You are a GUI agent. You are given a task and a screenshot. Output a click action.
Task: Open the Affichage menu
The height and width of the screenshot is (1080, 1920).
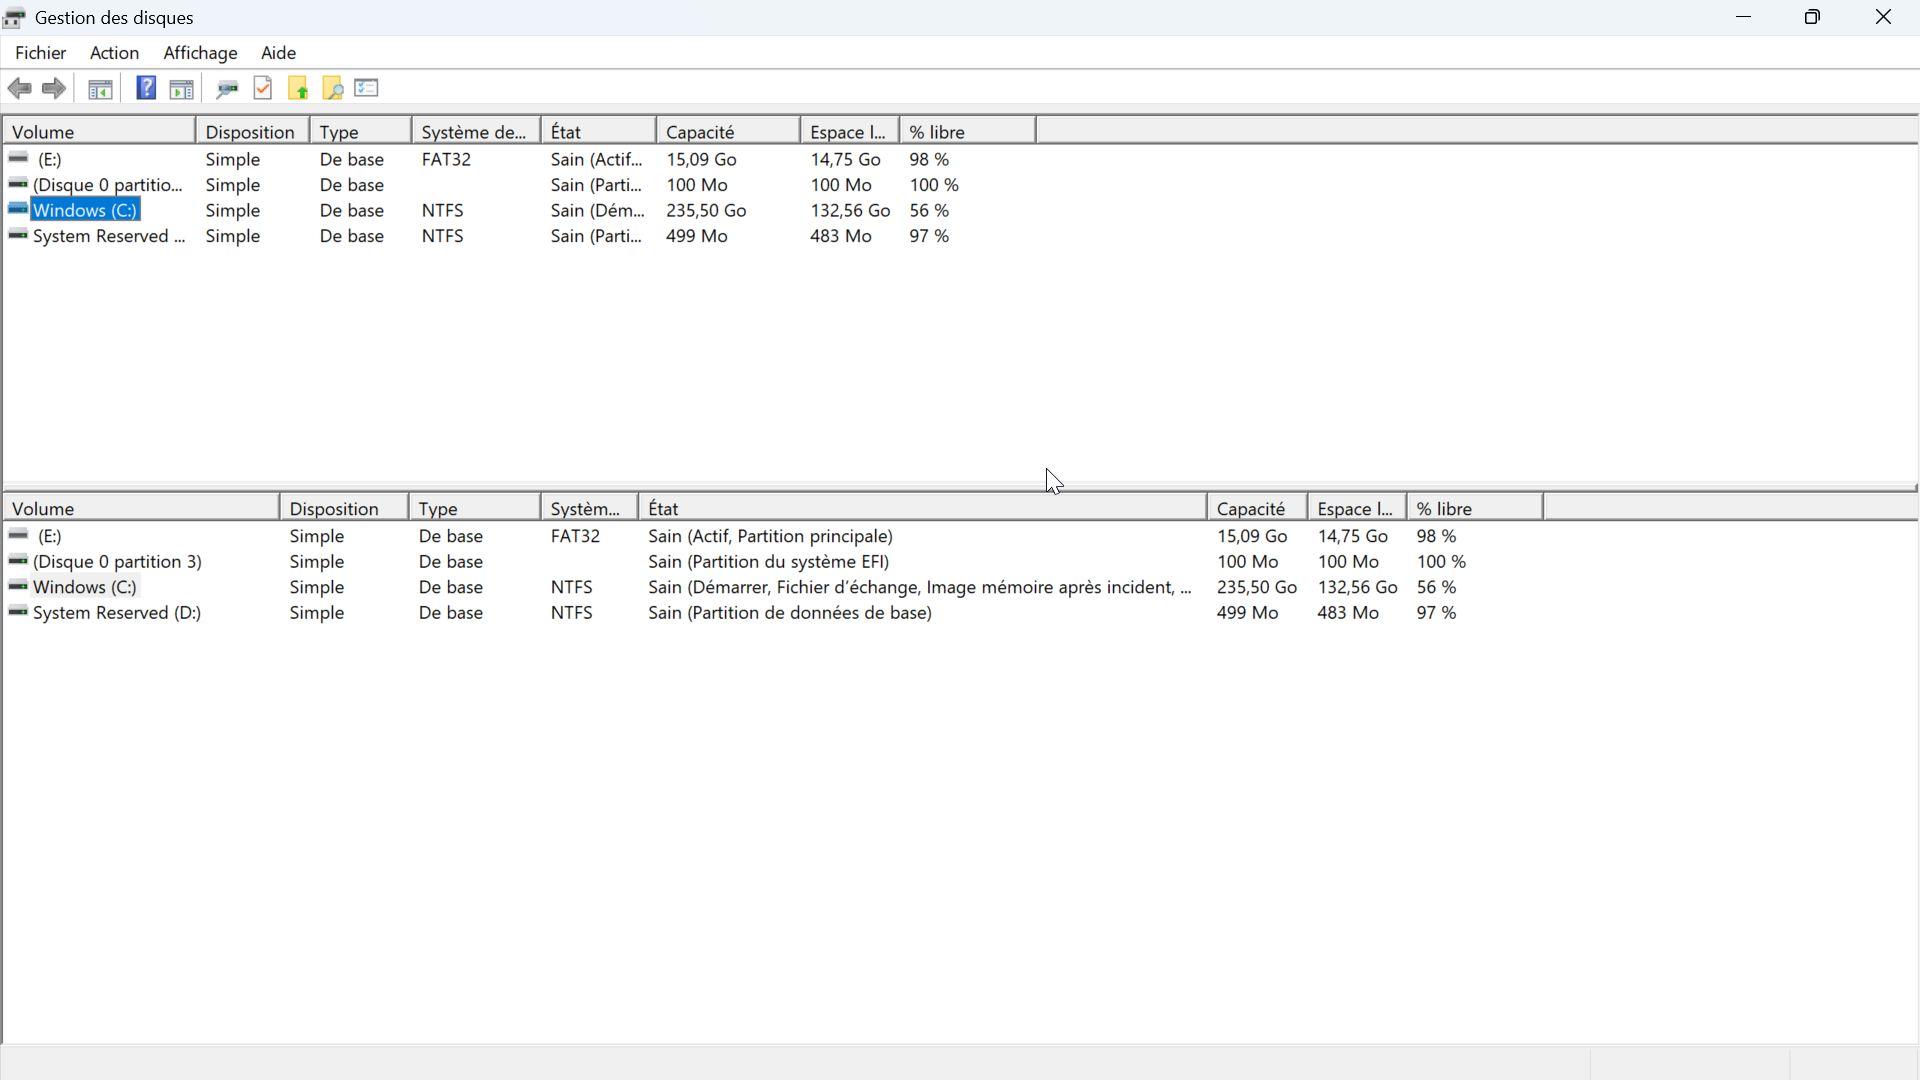pyautogui.click(x=200, y=53)
